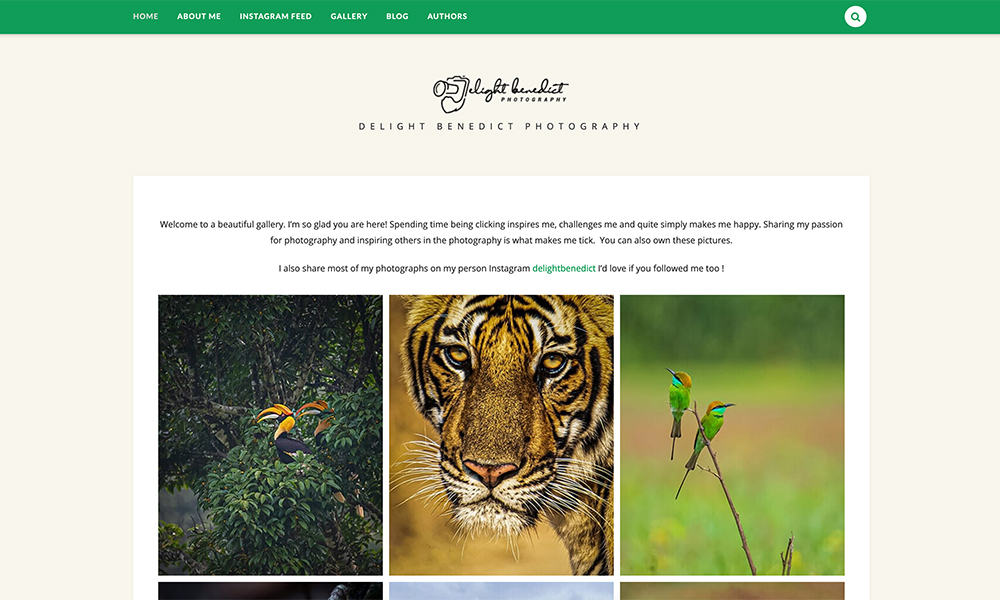
Task: Open the hornbill in tree photo
Action: 270,435
